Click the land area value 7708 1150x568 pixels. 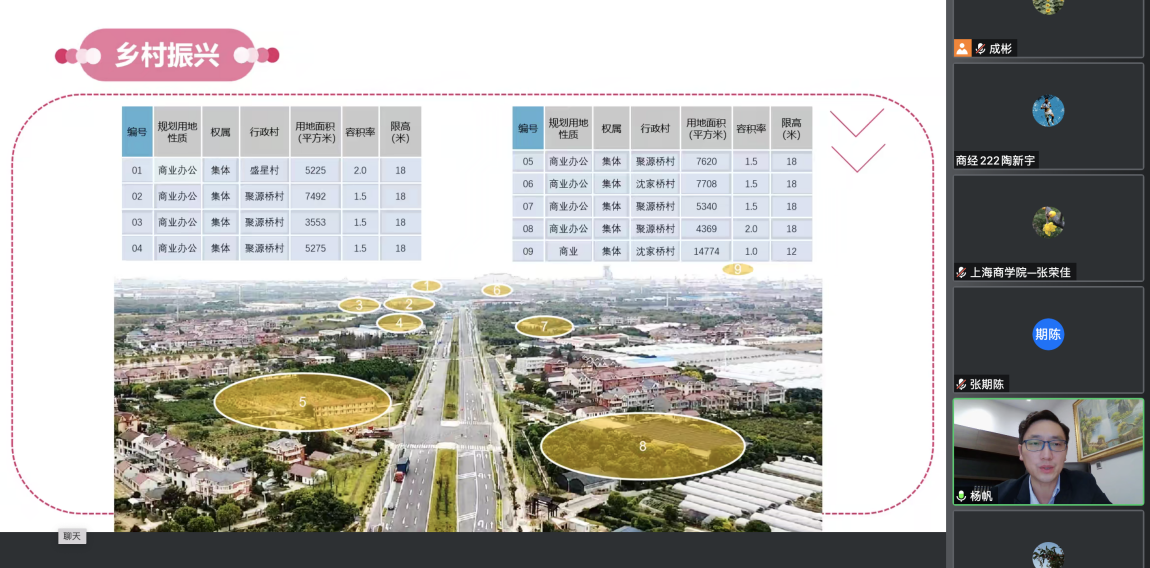click(706, 184)
